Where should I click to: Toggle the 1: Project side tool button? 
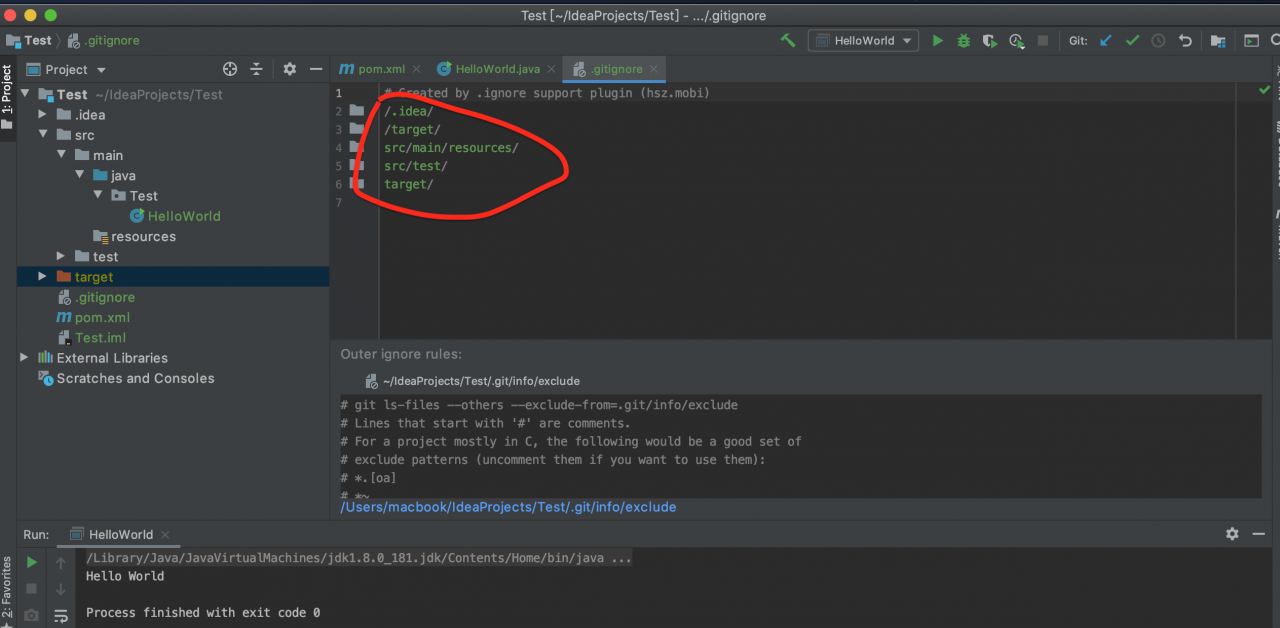point(7,97)
